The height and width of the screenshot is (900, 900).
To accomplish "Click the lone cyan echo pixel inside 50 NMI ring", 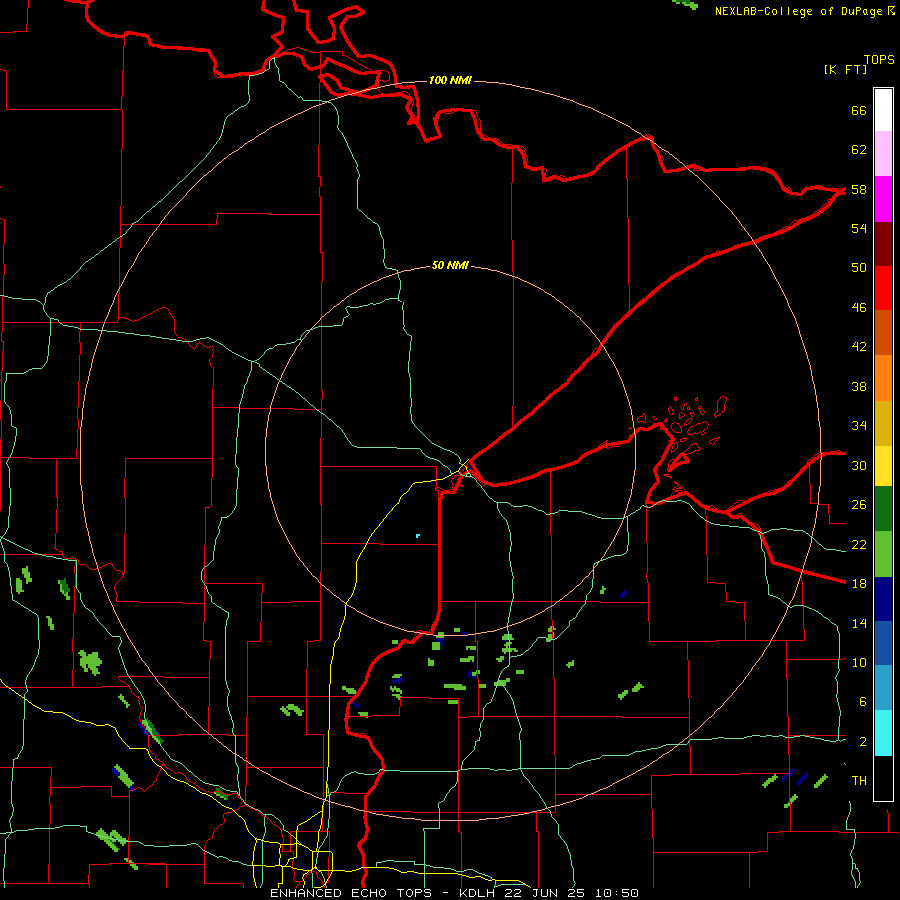I will click(x=418, y=536).
